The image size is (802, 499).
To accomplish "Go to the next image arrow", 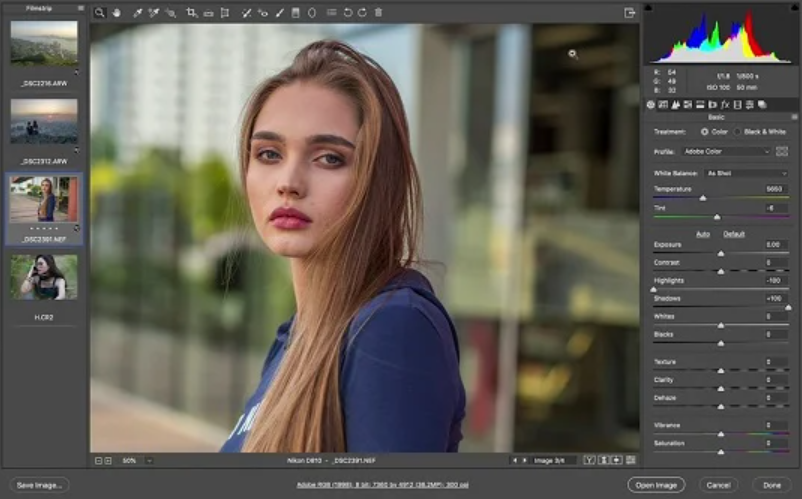I will click(524, 461).
